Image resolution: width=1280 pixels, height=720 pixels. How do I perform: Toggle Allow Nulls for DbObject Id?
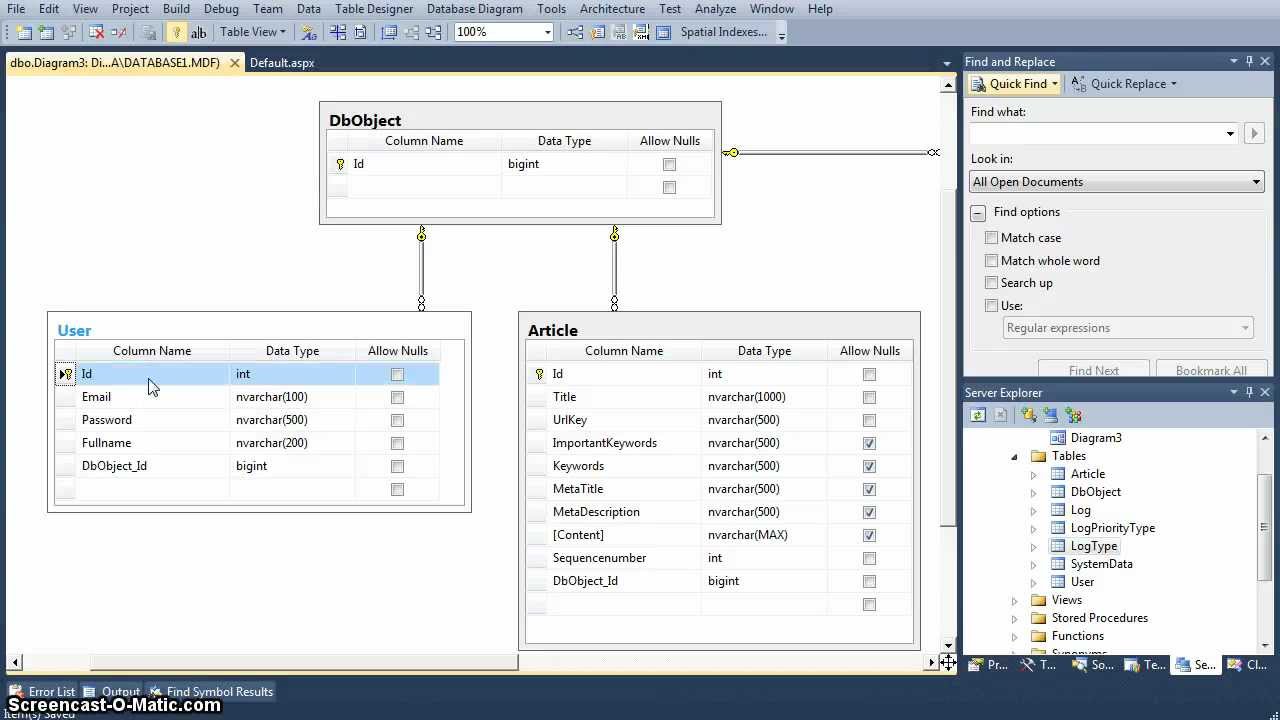[669, 164]
